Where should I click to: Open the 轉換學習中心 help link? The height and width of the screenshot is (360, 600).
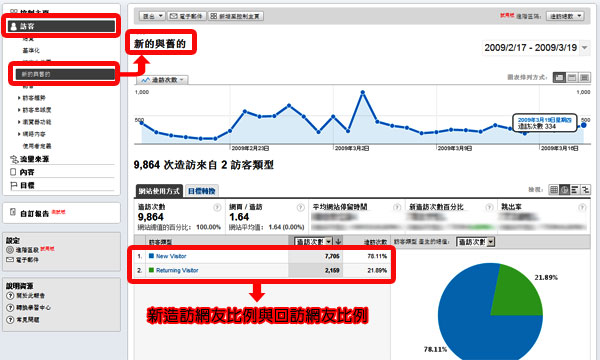pos(33,308)
